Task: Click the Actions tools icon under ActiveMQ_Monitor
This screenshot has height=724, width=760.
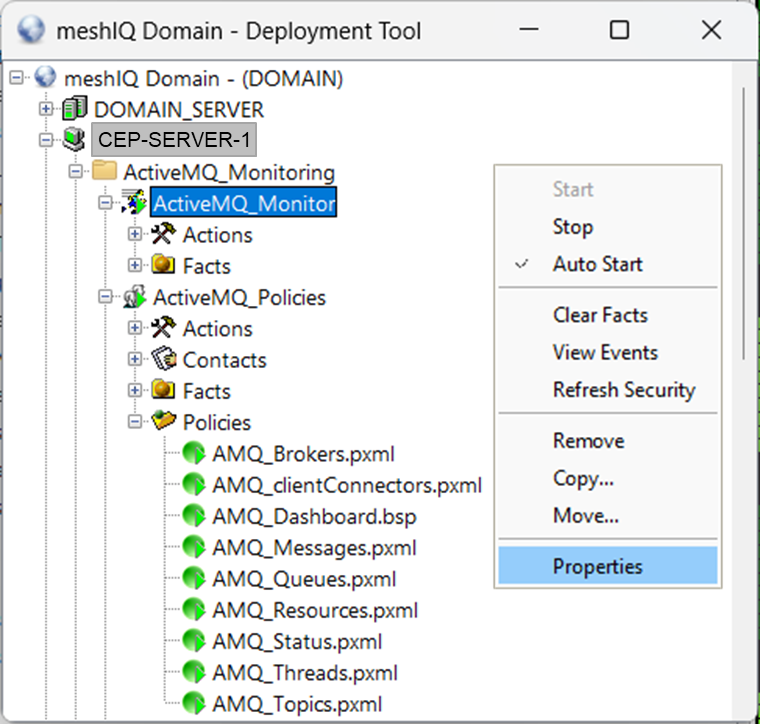Action: (163, 234)
